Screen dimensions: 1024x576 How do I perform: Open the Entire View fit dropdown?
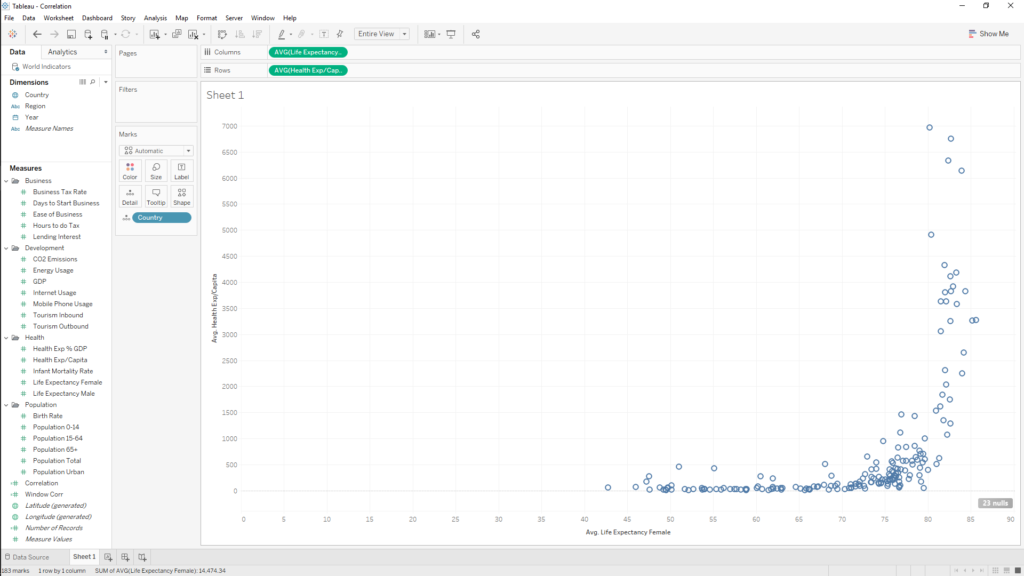(x=405, y=33)
